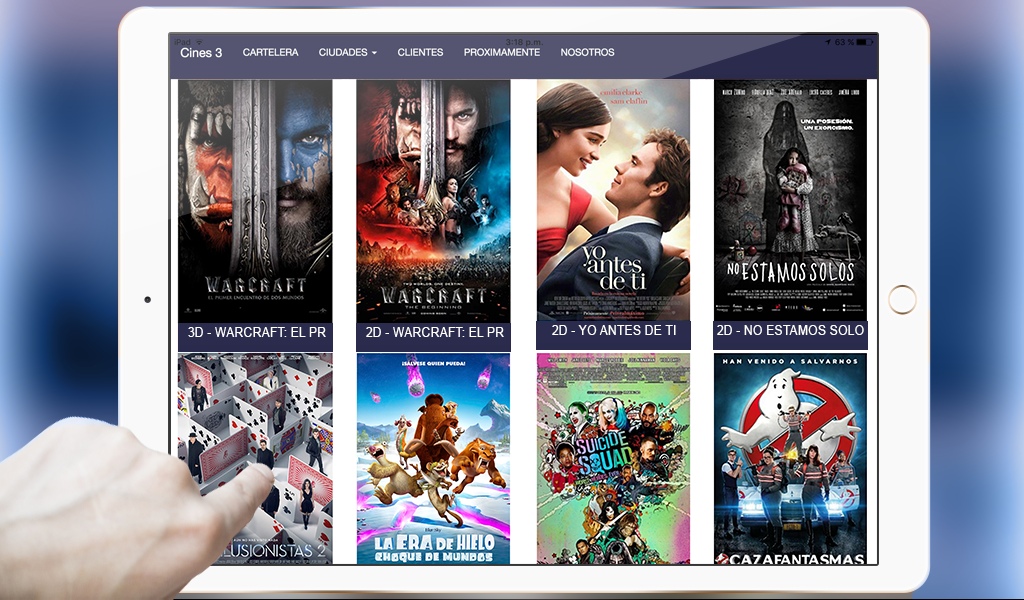Tap the location arrow status icon

tap(827, 42)
